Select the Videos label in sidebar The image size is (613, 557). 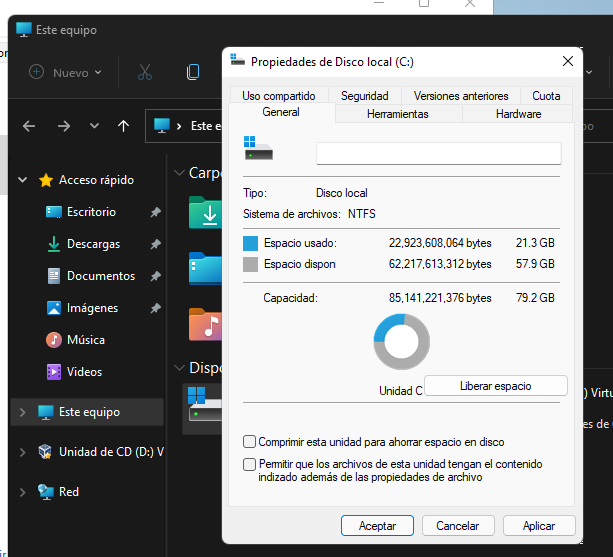pos(84,372)
